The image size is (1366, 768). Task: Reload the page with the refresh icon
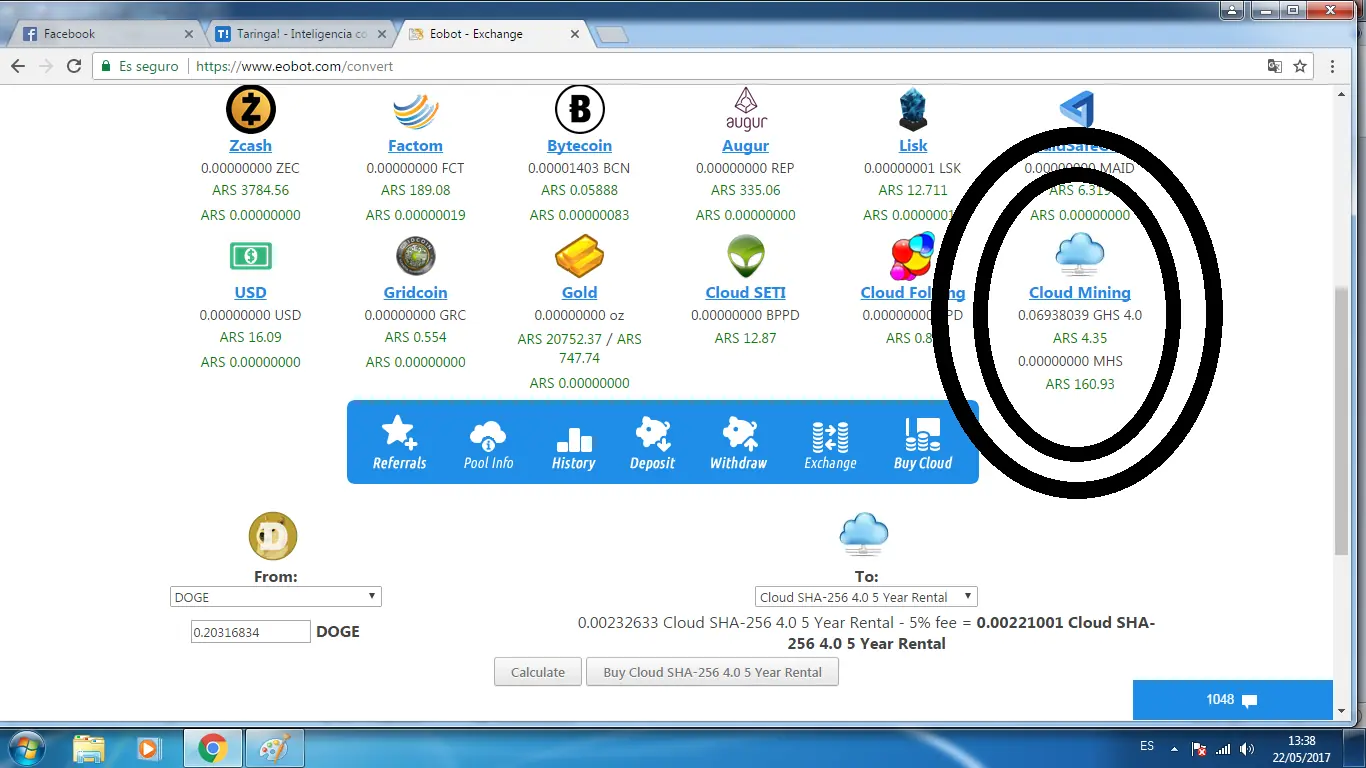(x=74, y=66)
